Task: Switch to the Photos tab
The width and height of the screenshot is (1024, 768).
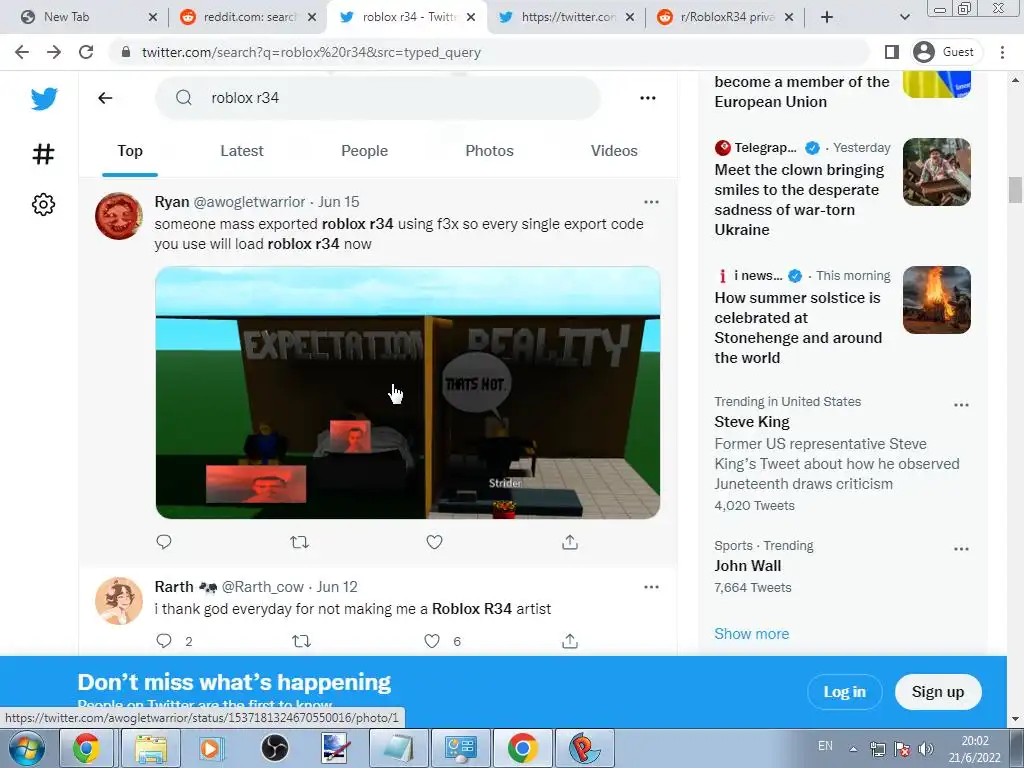Action: (x=489, y=151)
